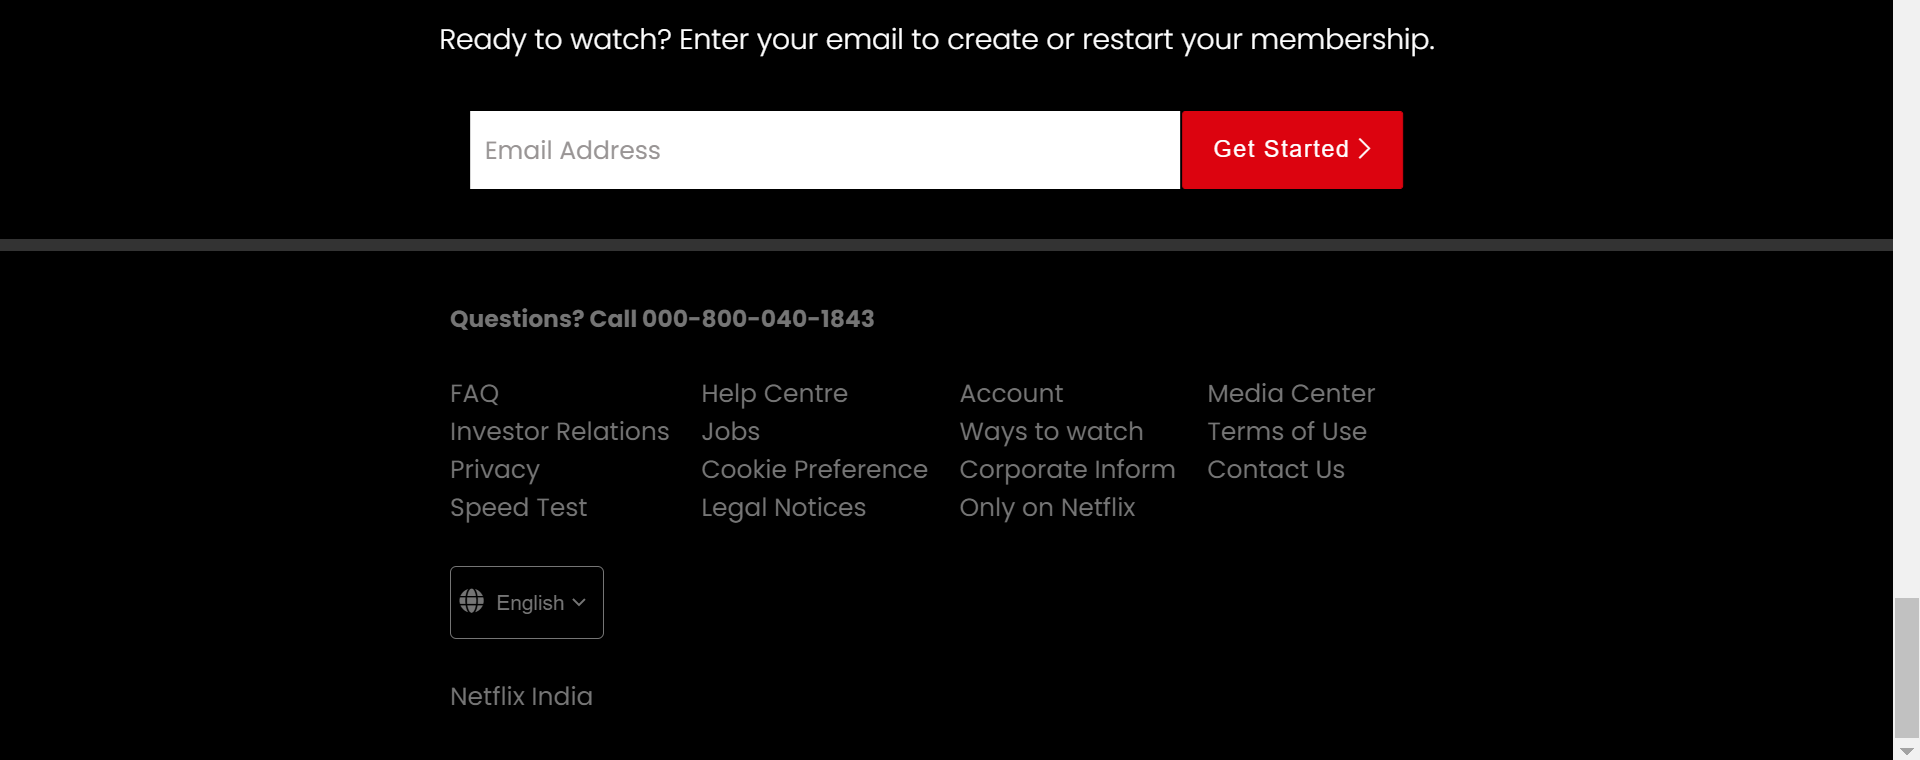This screenshot has width=1920, height=760.
Task: Open Investor Relations
Action: pyautogui.click(x=559, y=431)
